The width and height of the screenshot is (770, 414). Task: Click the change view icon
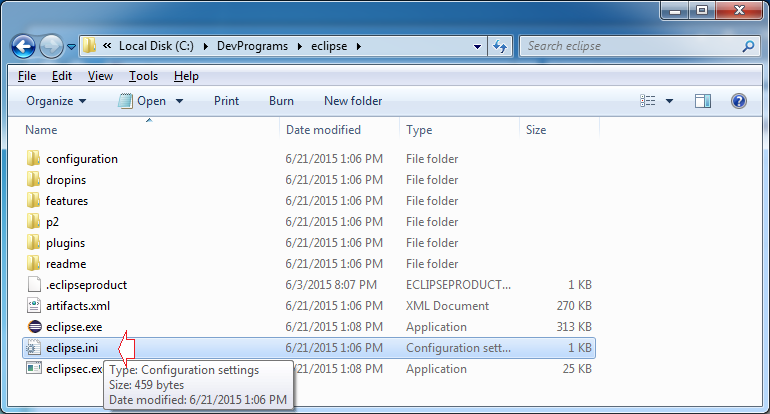coord(647,101)
